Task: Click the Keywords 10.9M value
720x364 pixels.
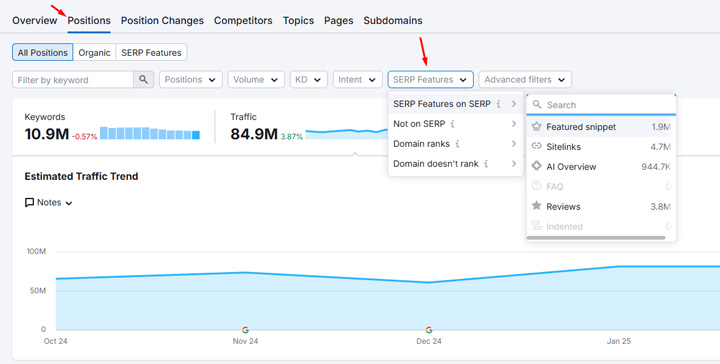Action: tap(46, 134)
